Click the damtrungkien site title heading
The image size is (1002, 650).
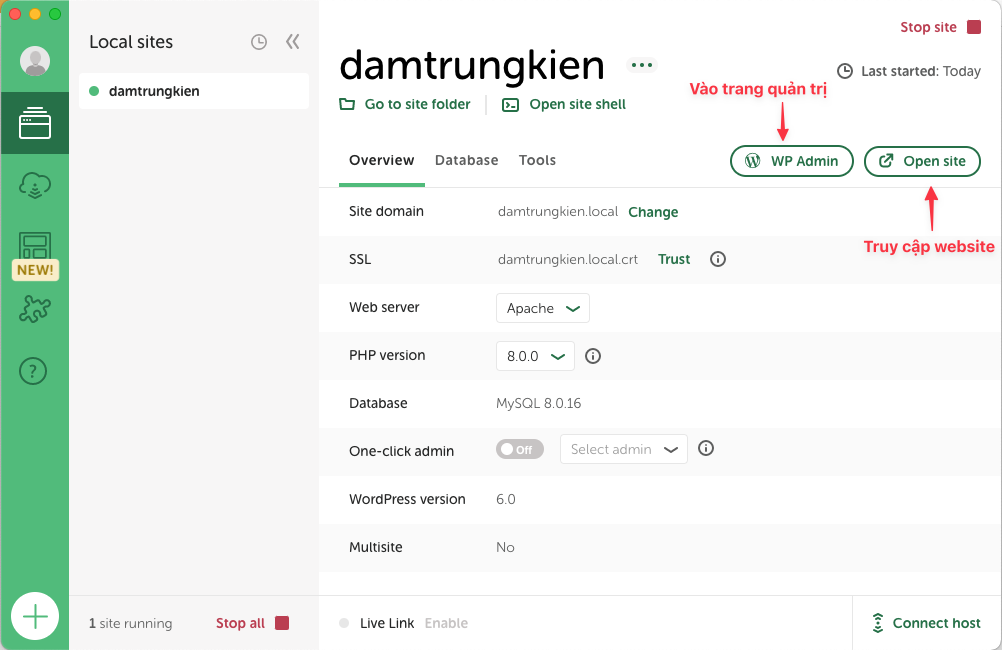472,65
